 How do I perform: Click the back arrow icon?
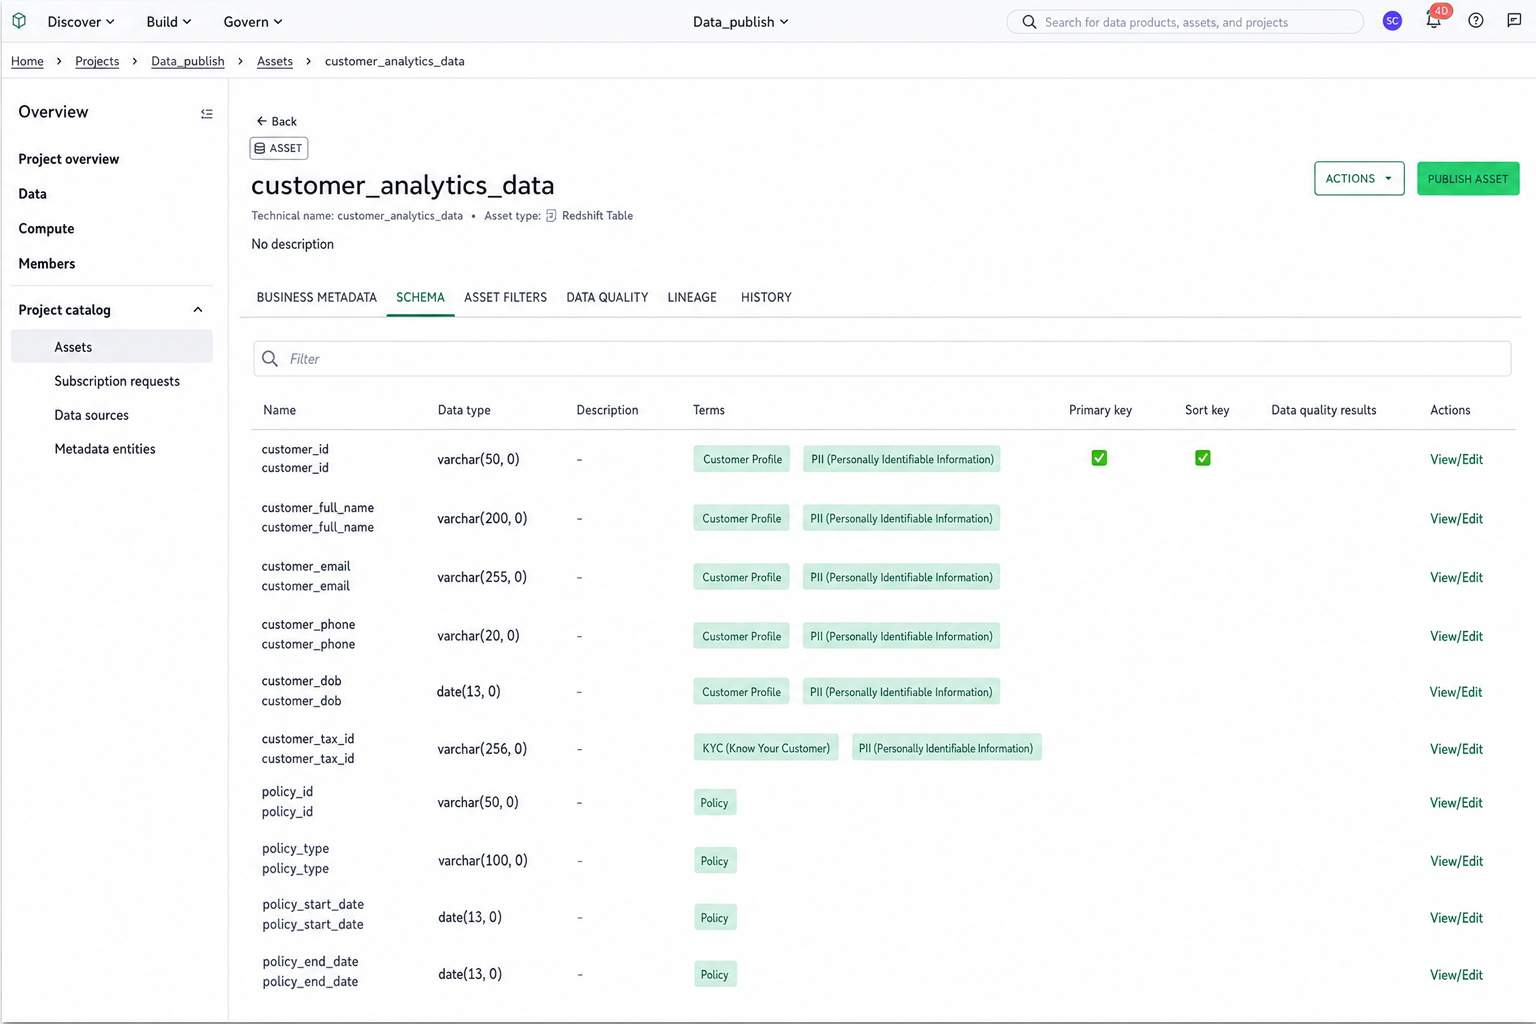[x=261, y=121]
